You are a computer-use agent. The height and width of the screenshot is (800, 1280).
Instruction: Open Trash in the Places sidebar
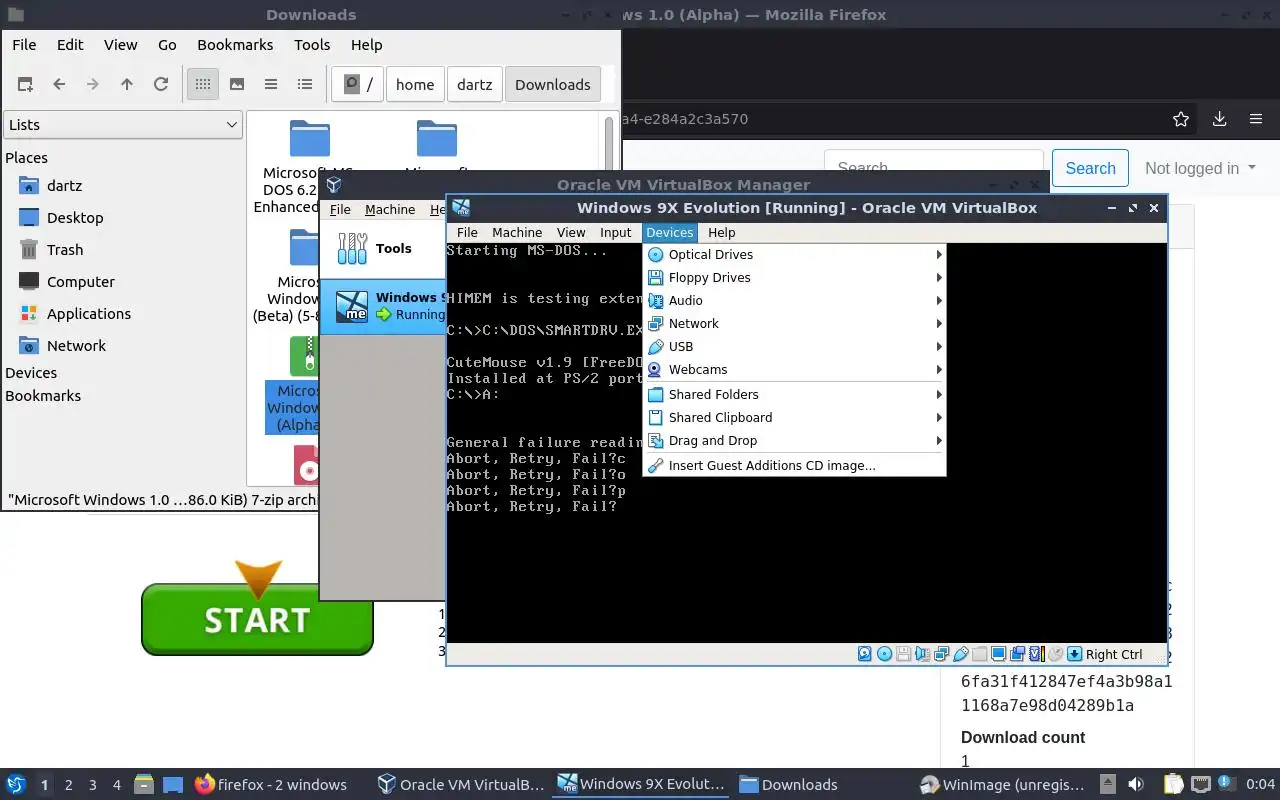pos(65,250)
